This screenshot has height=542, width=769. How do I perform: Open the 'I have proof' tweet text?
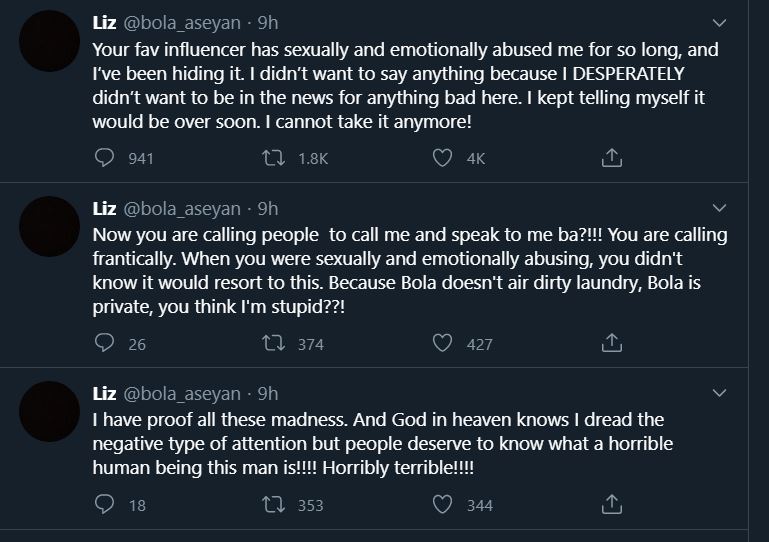[x=383, y=443]
